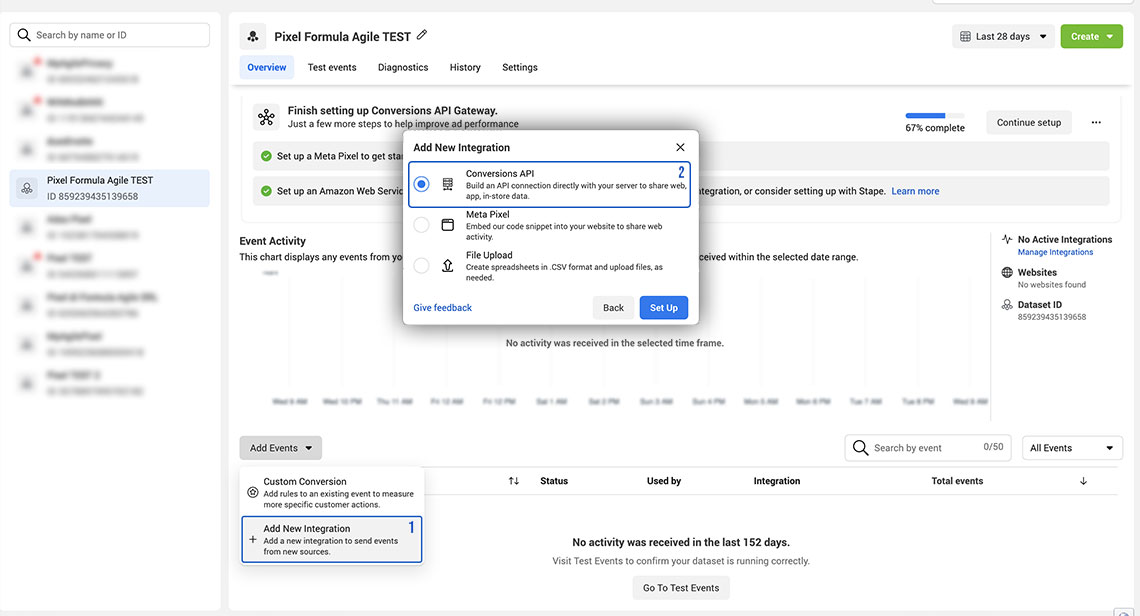Open the All Events filter dropdown

1072,448
